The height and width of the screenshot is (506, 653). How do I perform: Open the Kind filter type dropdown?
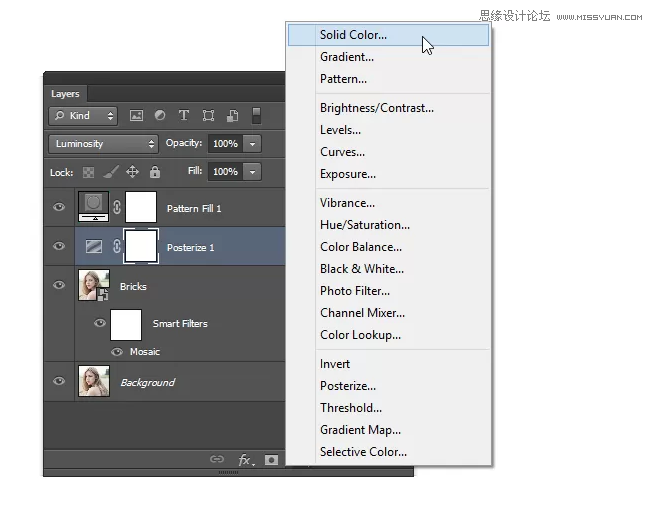point(84,116)
